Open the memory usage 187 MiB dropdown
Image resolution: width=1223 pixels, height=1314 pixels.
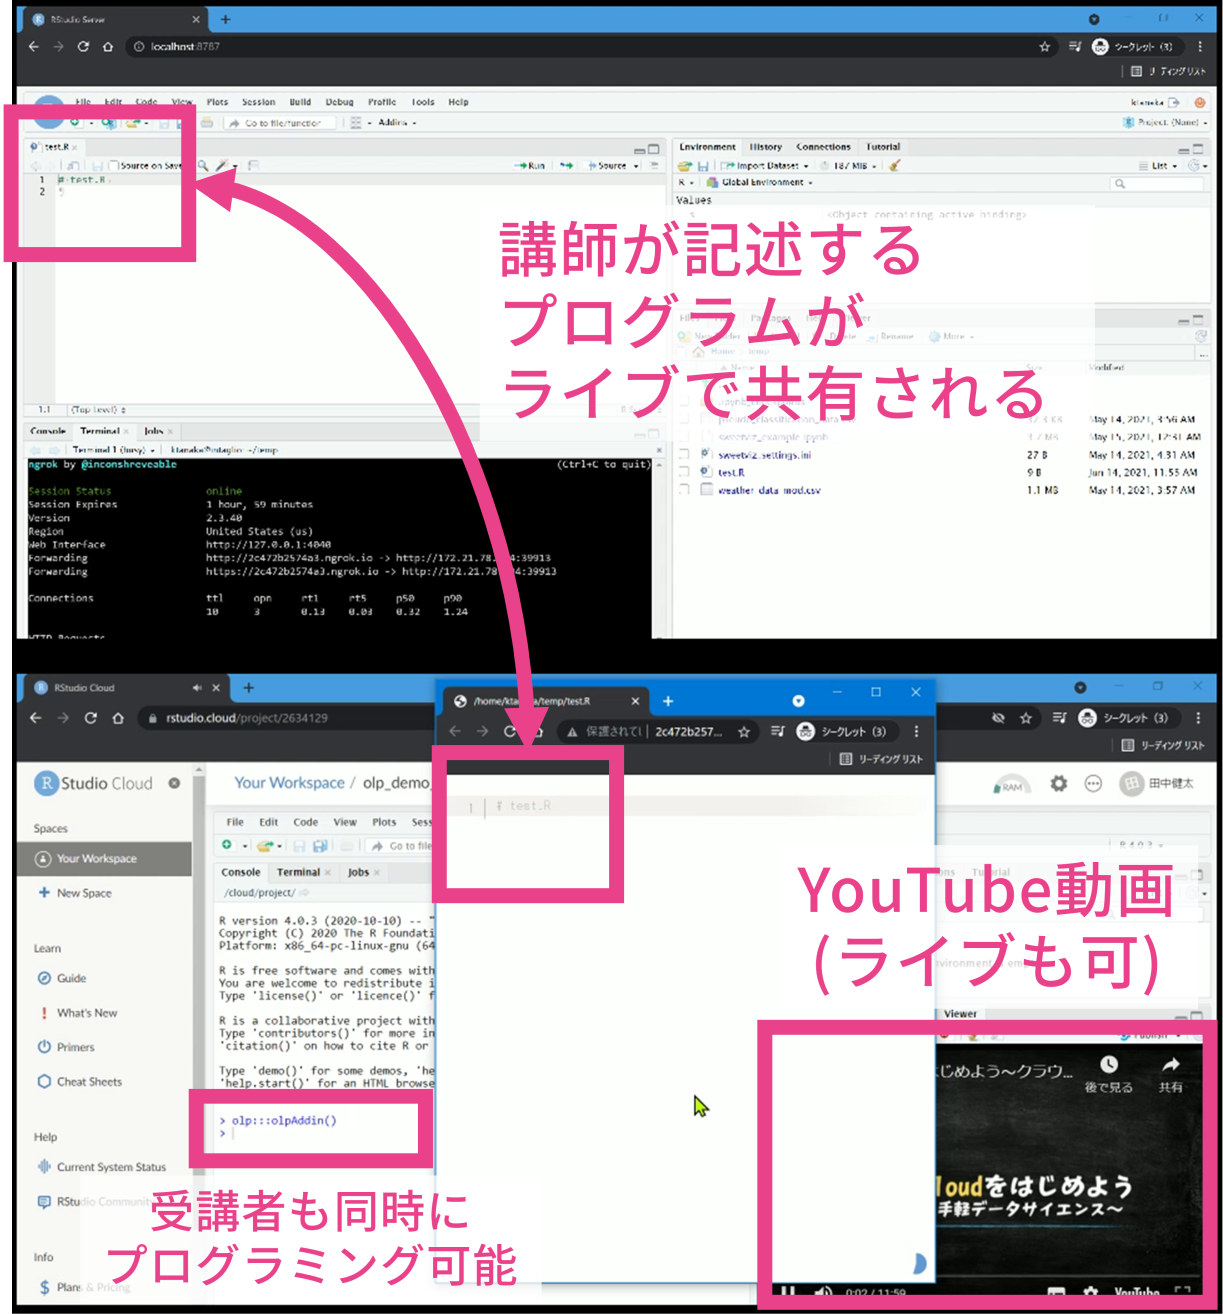point(850,166)
